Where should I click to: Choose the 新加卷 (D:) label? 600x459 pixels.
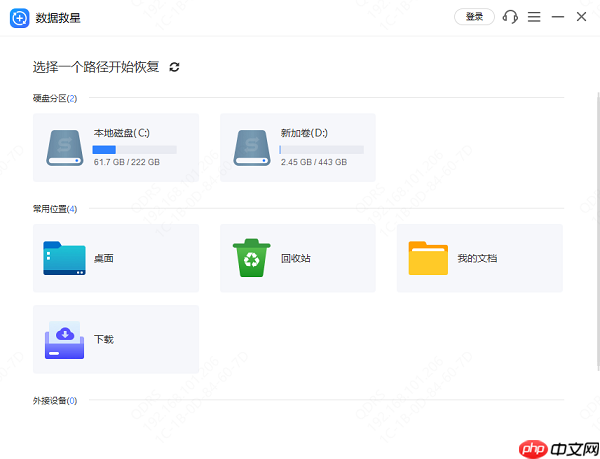304,133
